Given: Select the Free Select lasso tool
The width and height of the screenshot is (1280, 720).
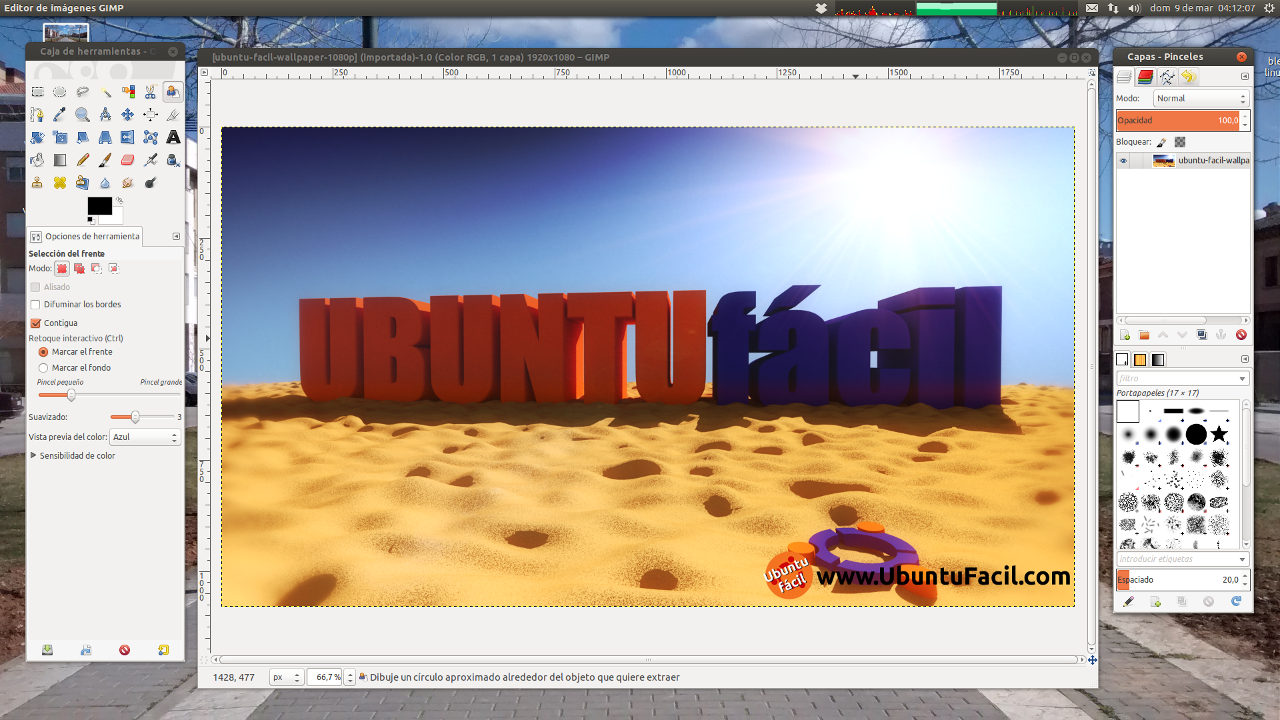Looking at the screenshot, I should pyautogui.click(x=82, y=92).
